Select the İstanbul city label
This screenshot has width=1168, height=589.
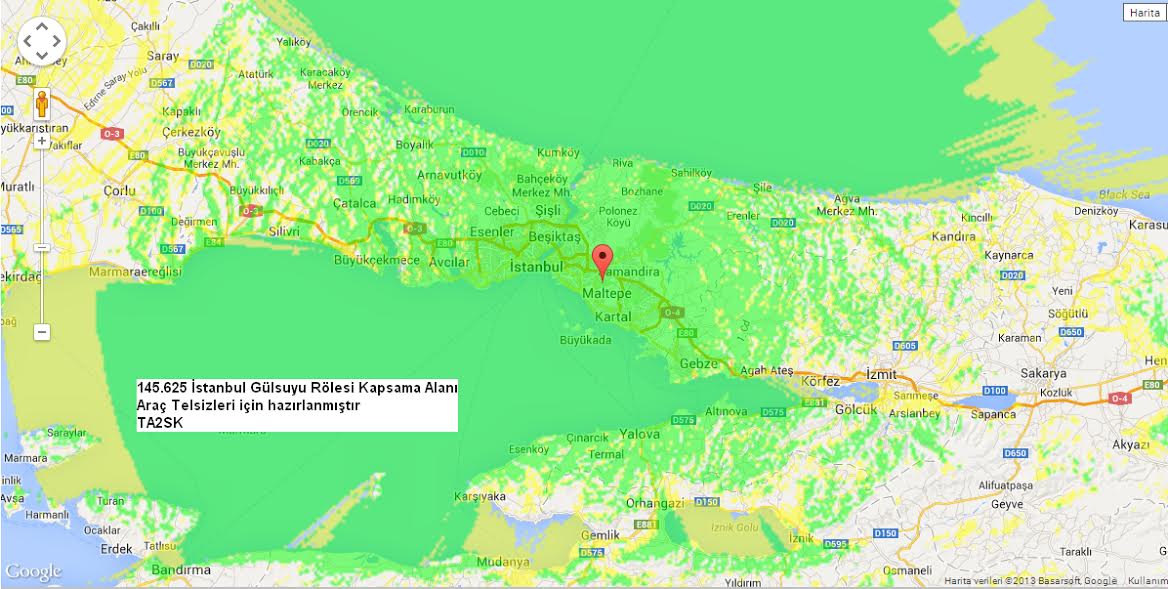coord(537,267)
